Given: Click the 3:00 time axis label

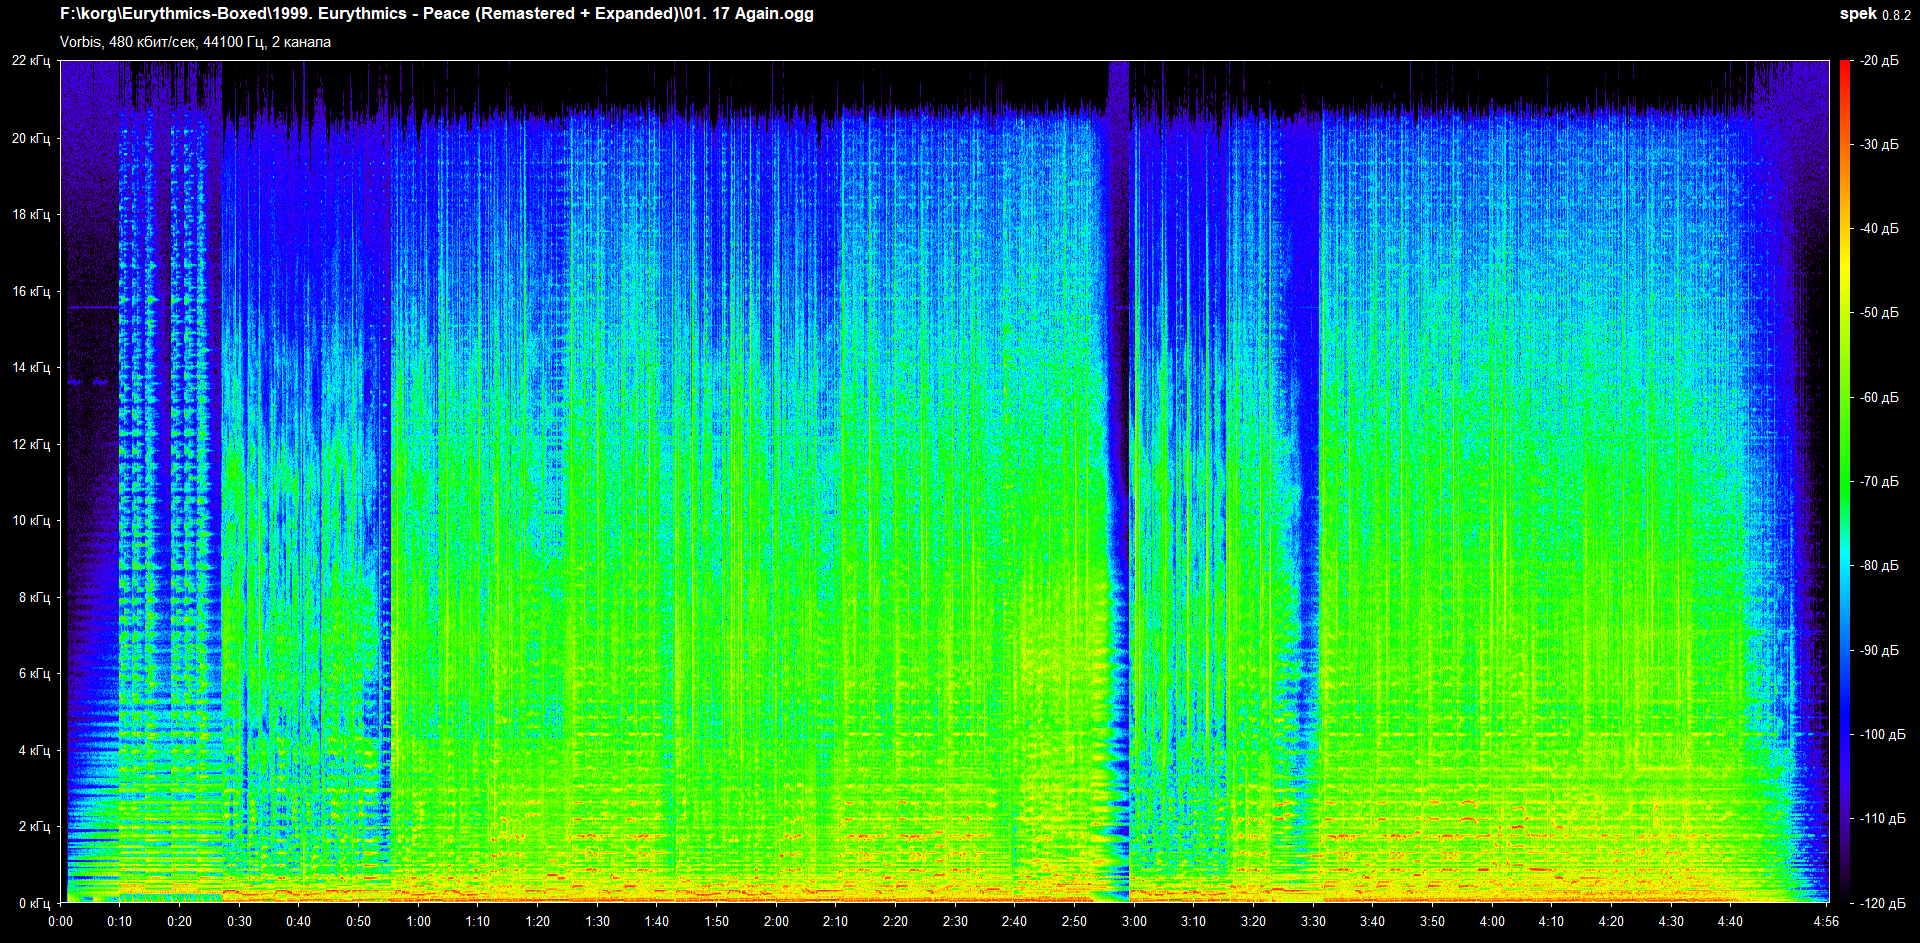Looking at the screenshot, I should tap(1134, 922).
